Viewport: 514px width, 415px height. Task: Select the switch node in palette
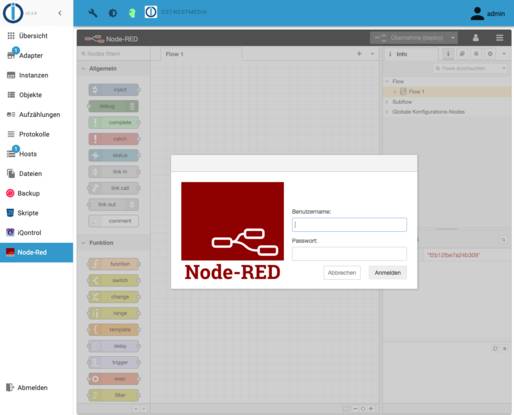point(114,280)
